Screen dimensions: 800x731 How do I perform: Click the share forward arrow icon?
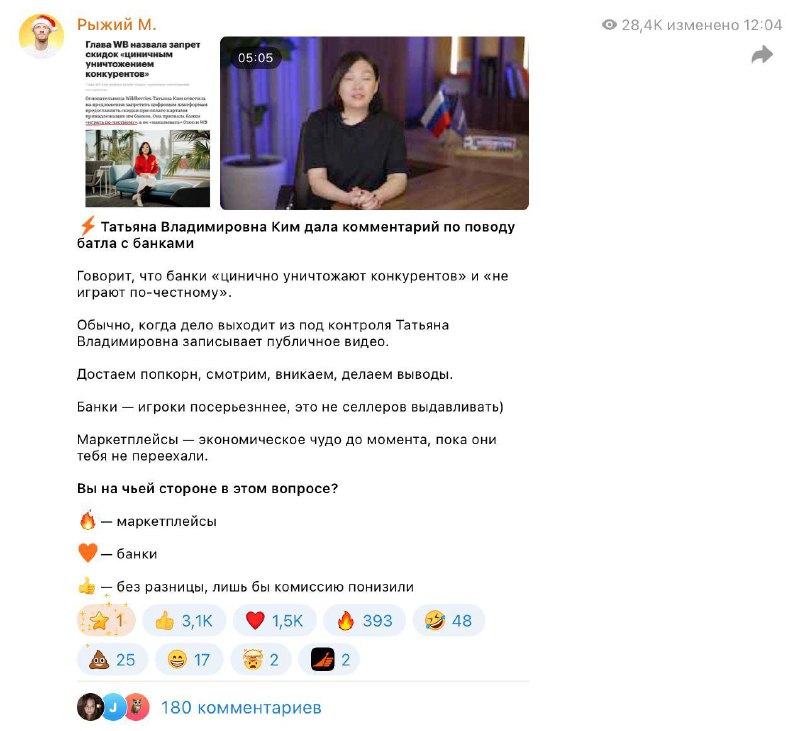(762, 55)
